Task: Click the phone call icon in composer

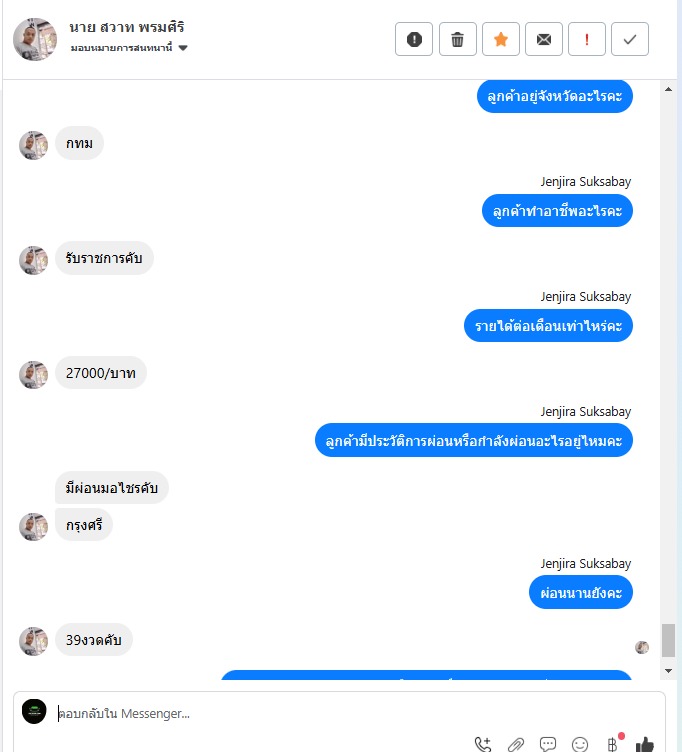Action: [483, 744]
